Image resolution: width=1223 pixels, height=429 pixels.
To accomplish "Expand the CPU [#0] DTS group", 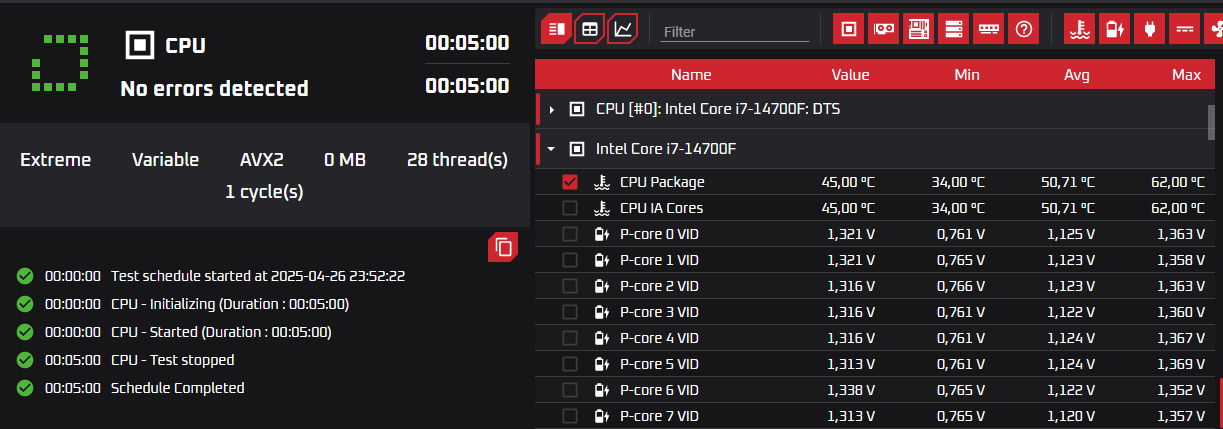I will [x=552, y=109].
